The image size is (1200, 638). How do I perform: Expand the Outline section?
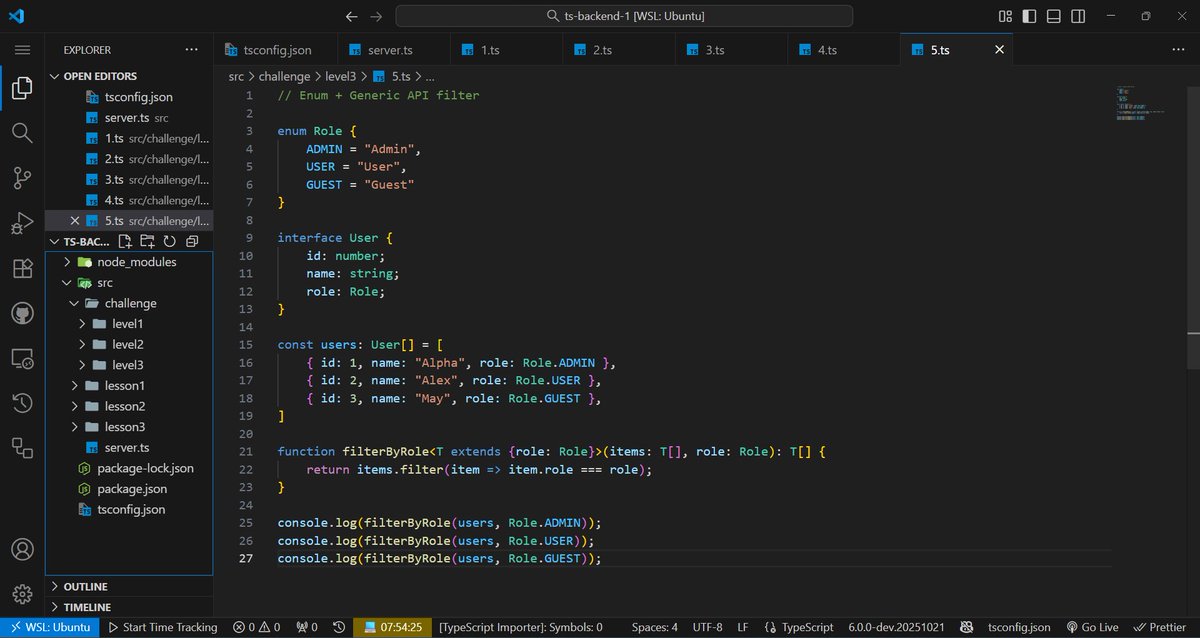(x=129, y=587)
